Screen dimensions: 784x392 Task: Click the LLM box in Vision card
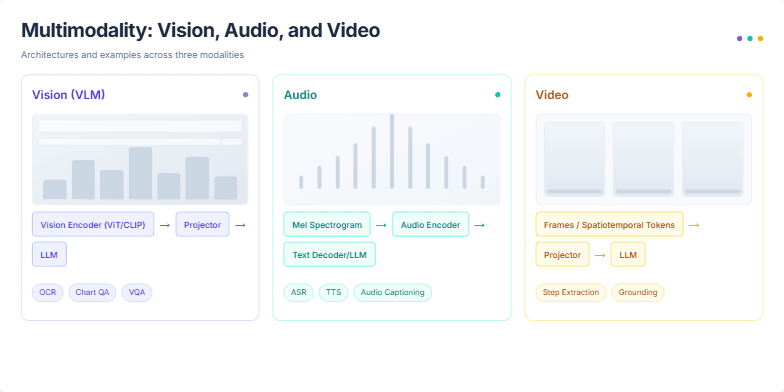(50, 254)
